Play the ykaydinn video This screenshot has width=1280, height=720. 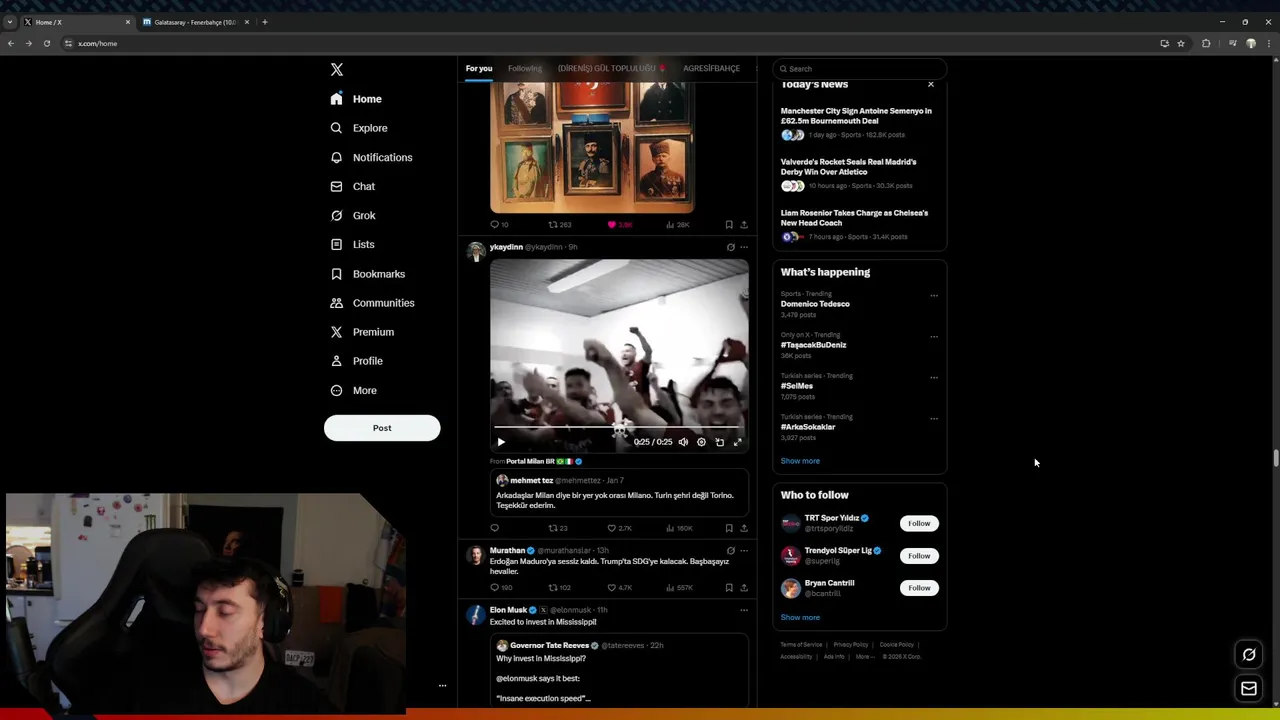501,442
